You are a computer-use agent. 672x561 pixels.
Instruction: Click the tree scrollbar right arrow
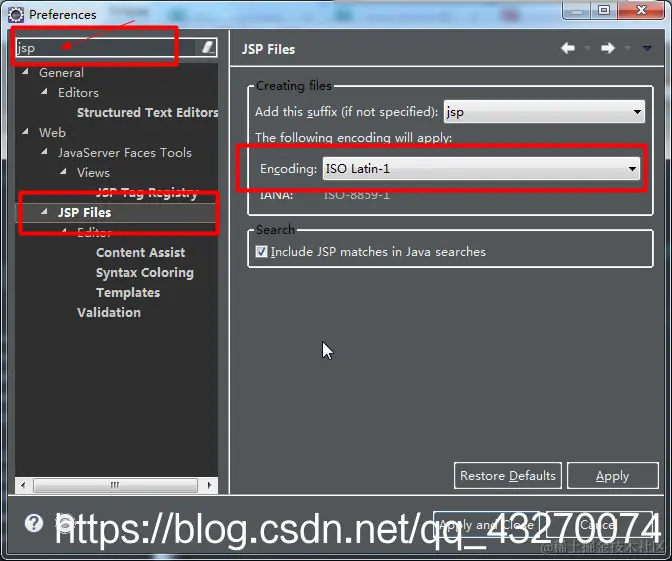(209, 485)
